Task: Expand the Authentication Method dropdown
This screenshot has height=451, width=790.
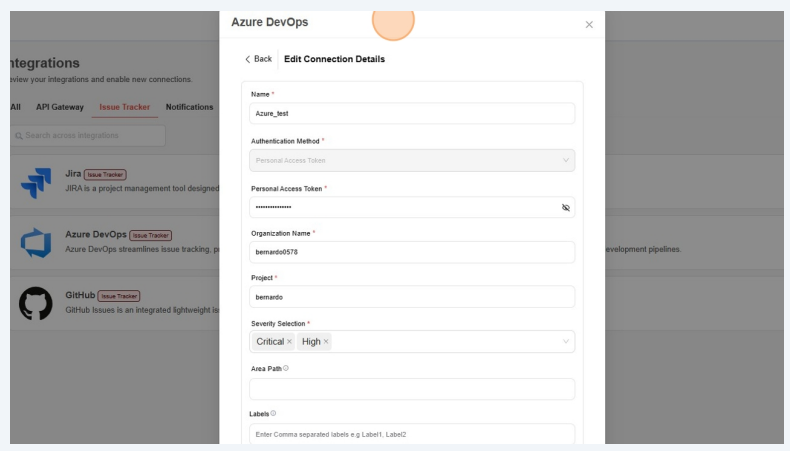Action: click(x=565, y=160)
